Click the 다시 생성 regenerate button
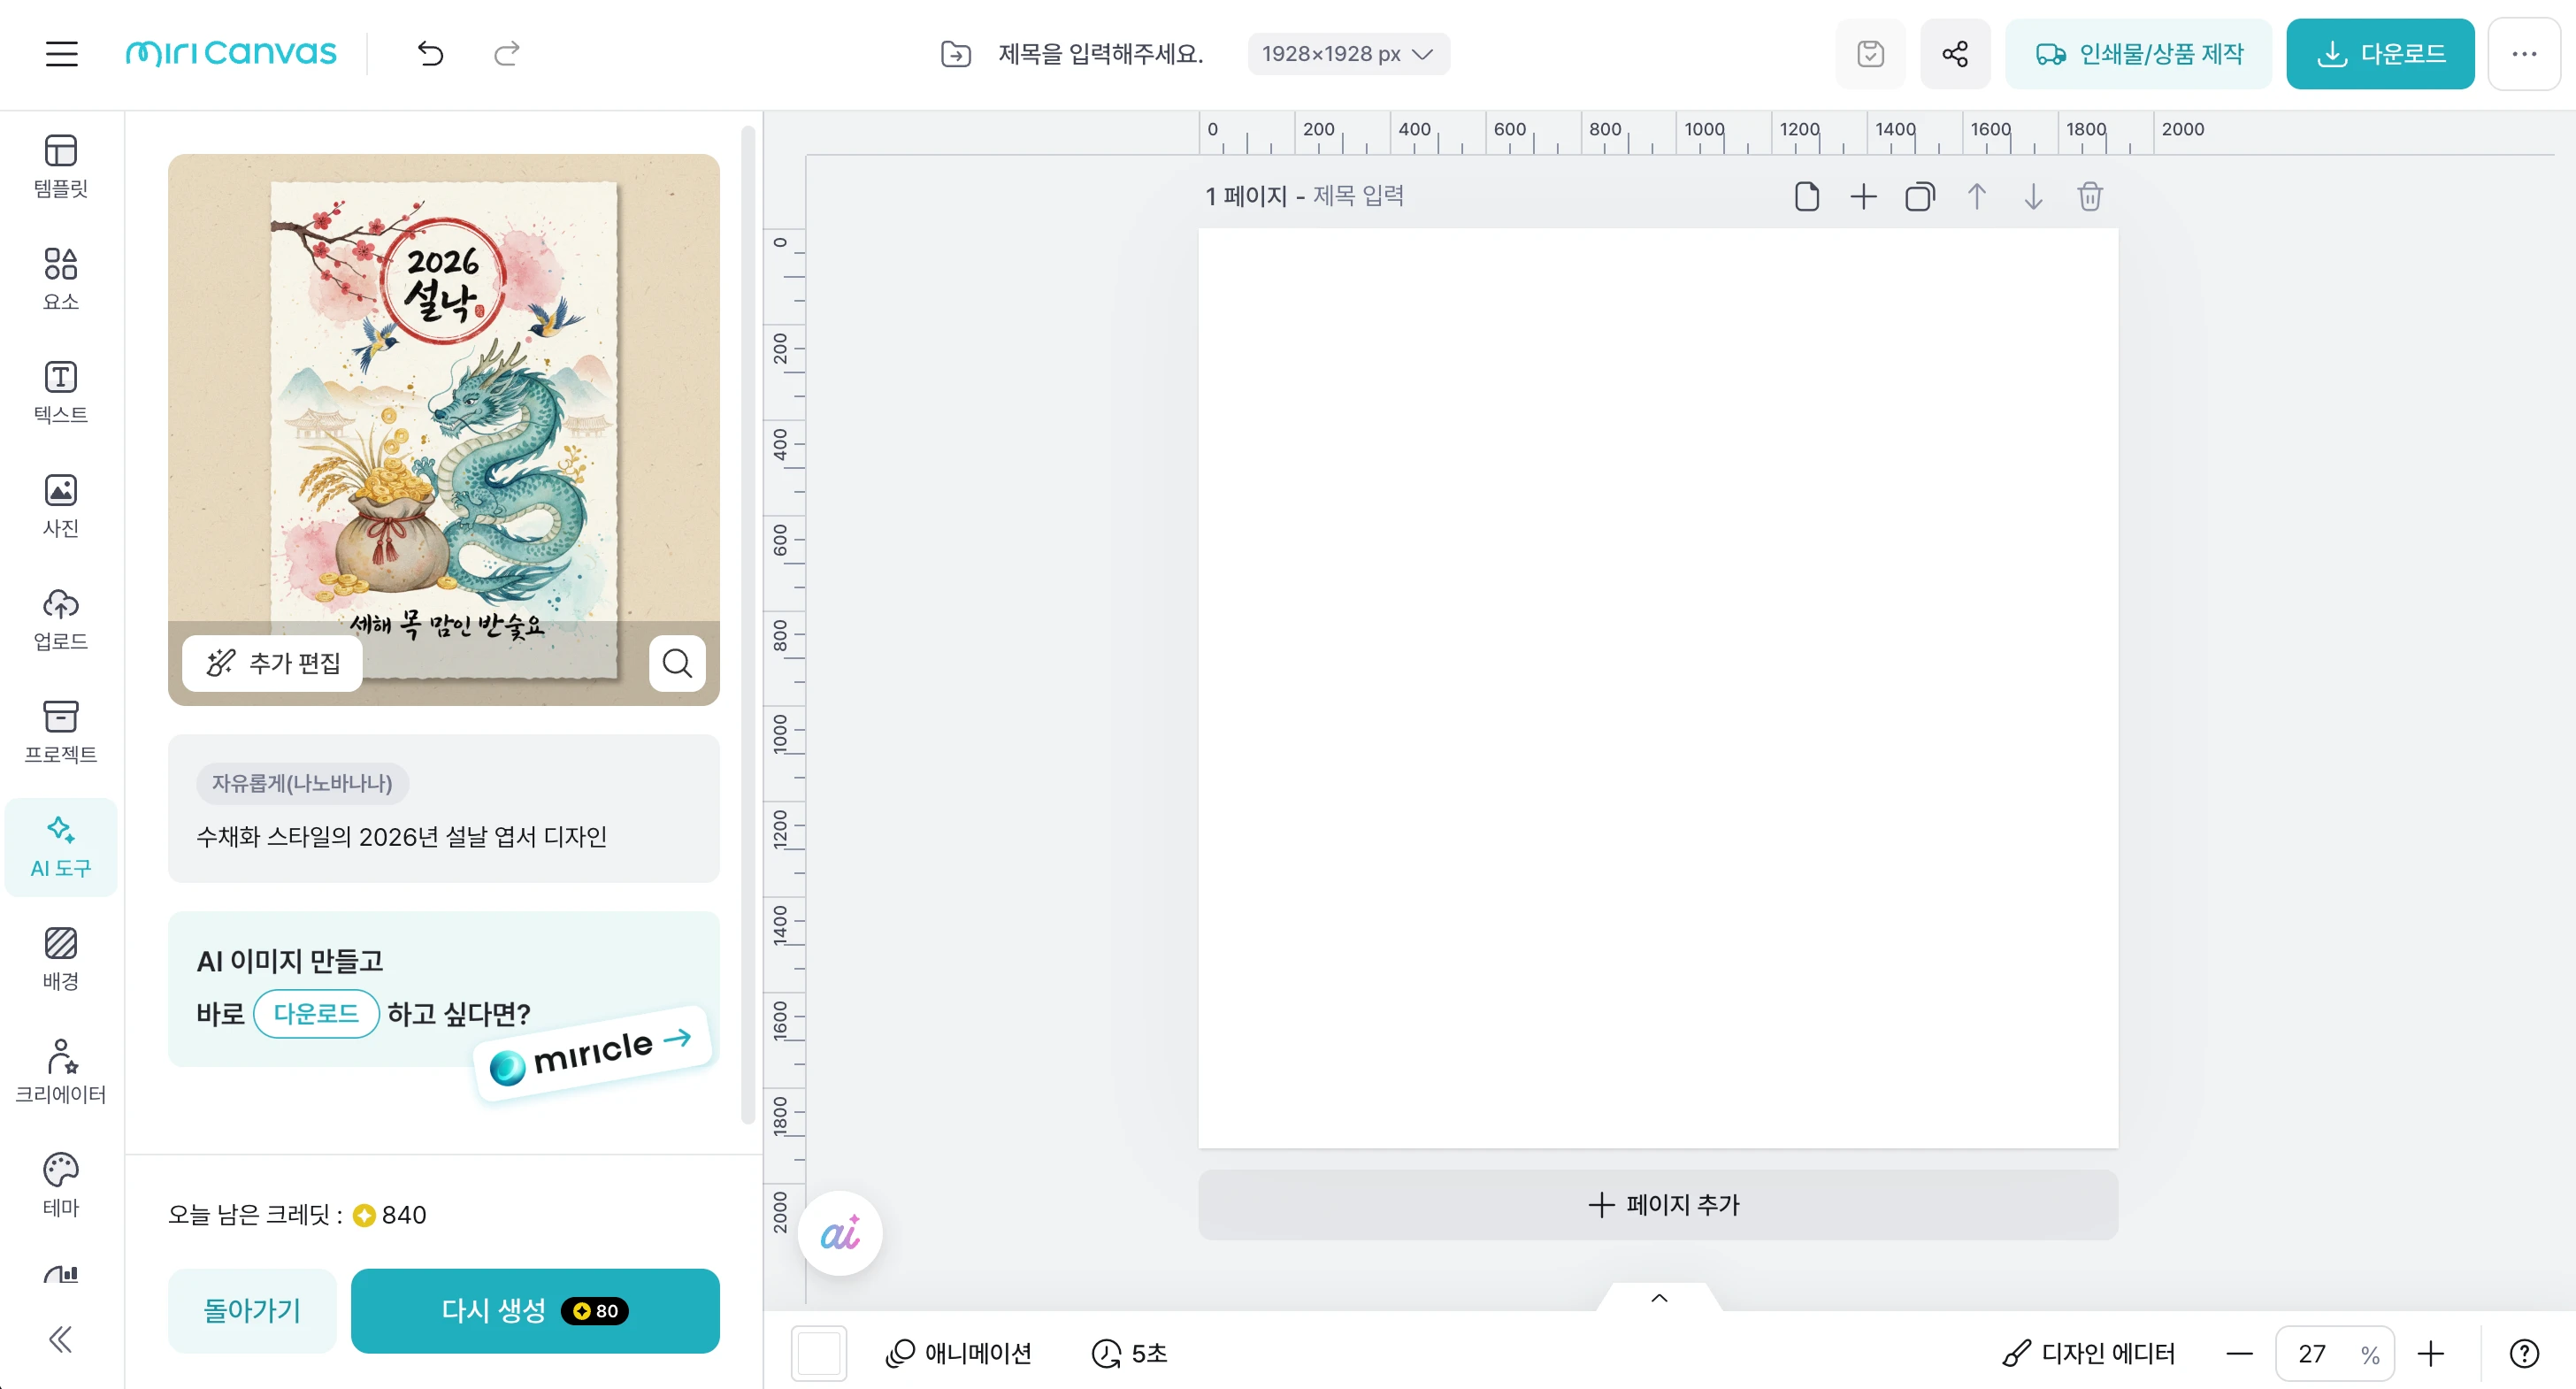The height and width of the screenshot is (1389, 2576). tap(535, 1310)
